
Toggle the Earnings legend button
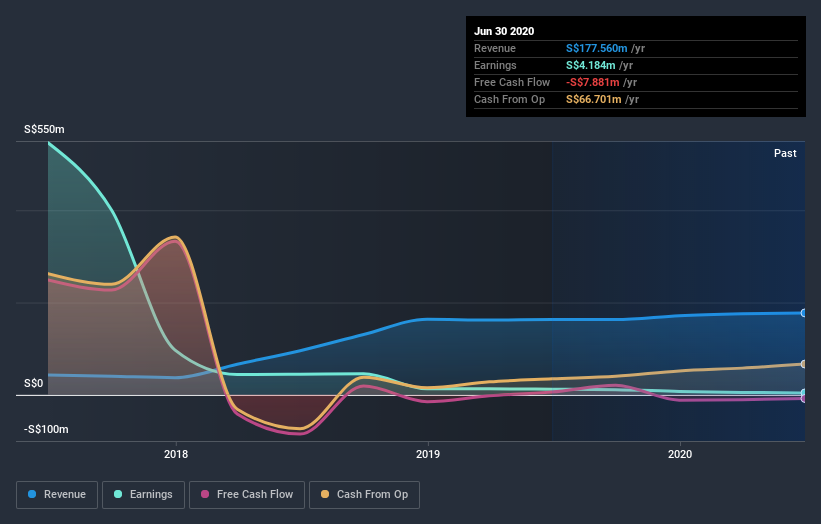[143, 495]
